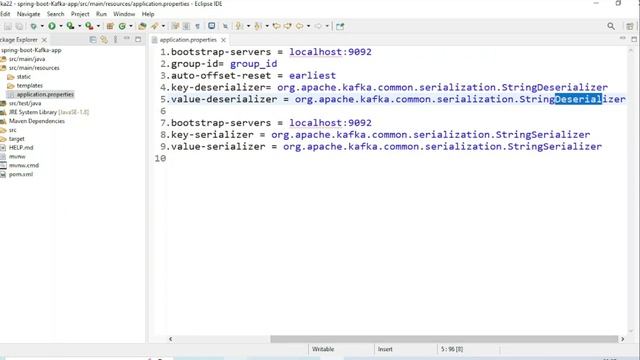The image size is (640, 360).
Task: Collapse All in Package Explorer toolbar
Action: (93, 40)
